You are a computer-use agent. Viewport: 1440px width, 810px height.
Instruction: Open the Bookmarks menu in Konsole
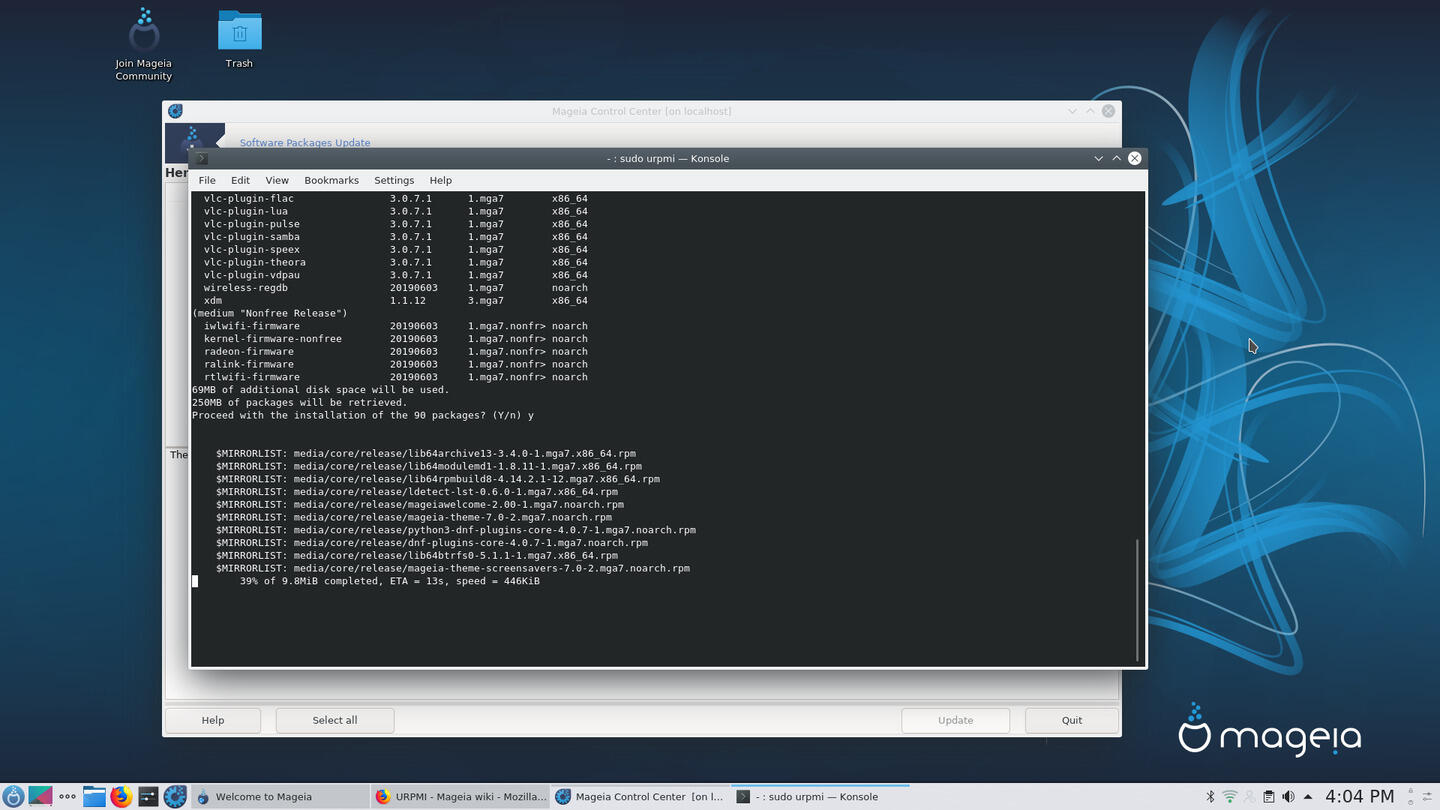331,180
